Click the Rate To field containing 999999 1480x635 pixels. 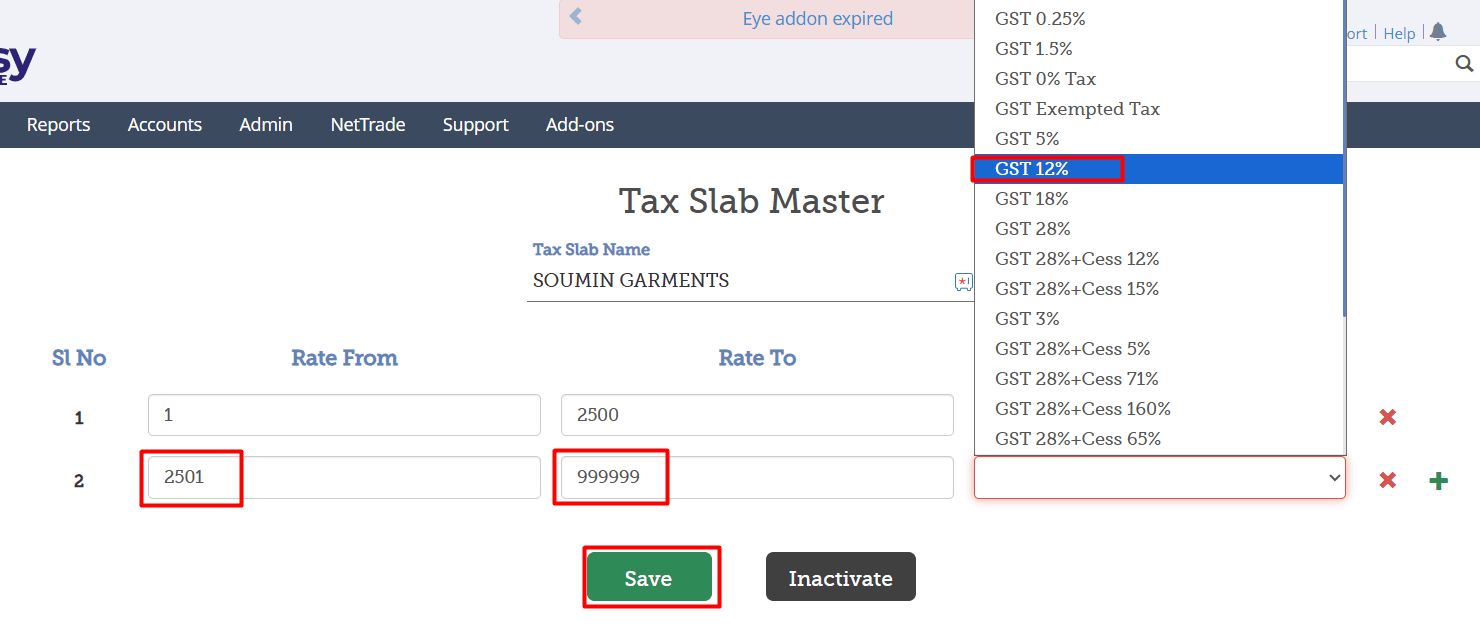[756, 478]
